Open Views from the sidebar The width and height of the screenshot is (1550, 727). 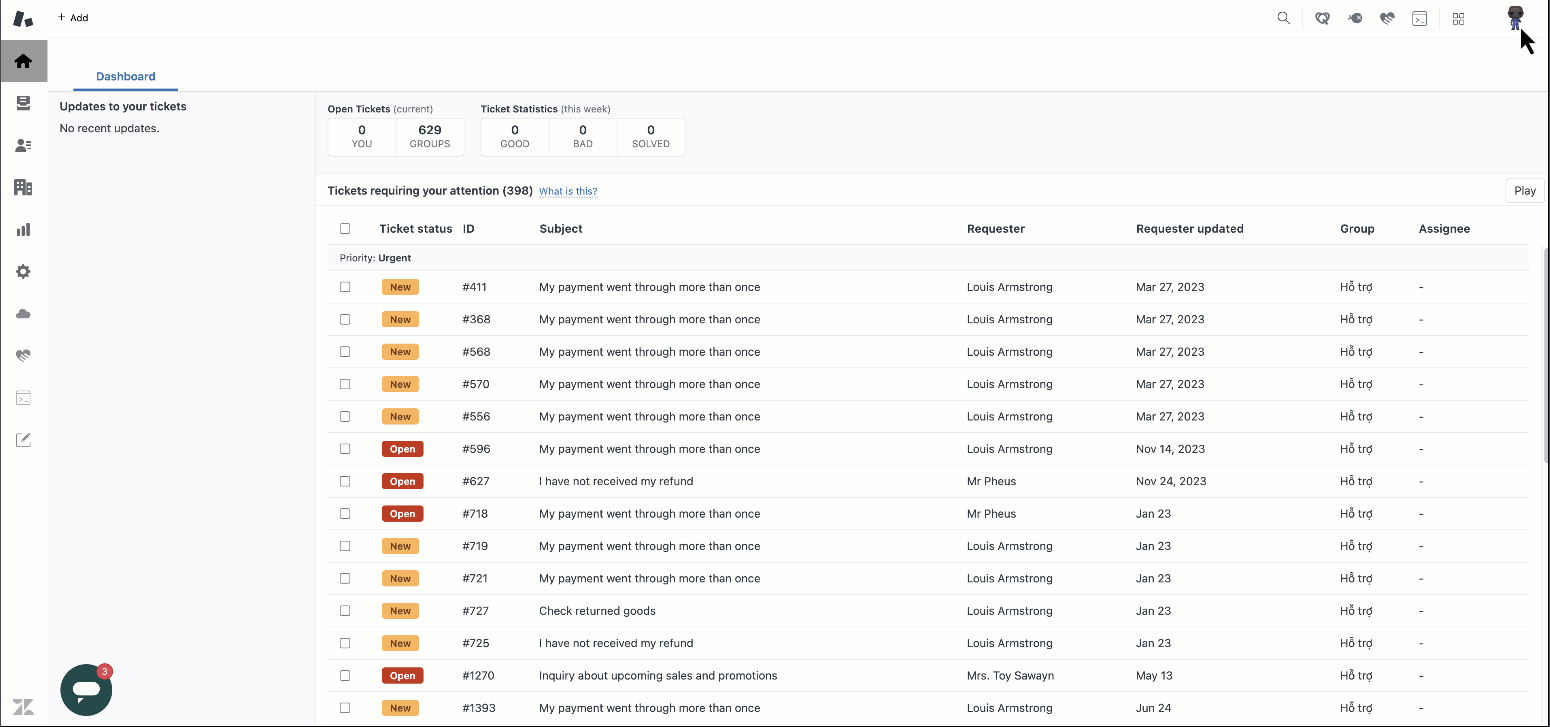tap(23, 103)
